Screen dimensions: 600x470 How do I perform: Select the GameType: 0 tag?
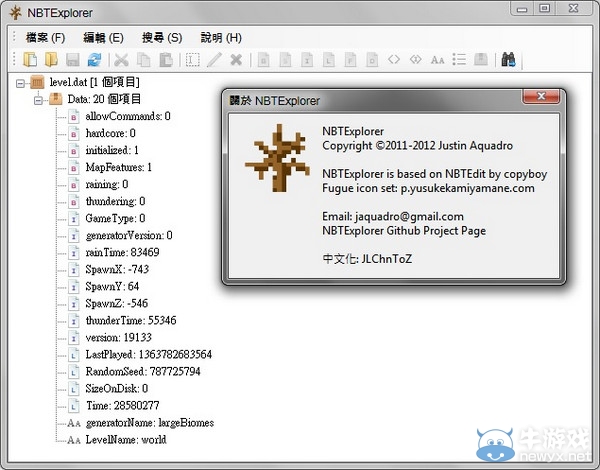point(115,218)
